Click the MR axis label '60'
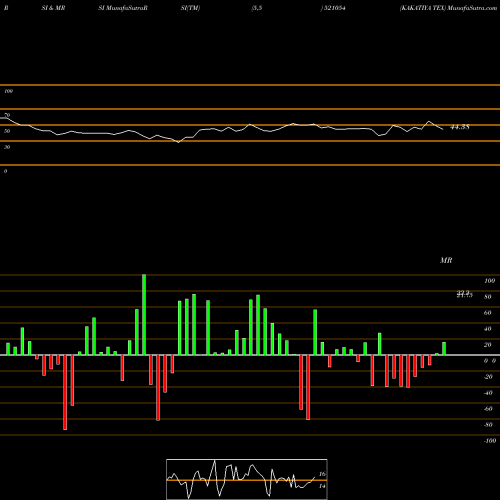500x500 pixels. 488,313
